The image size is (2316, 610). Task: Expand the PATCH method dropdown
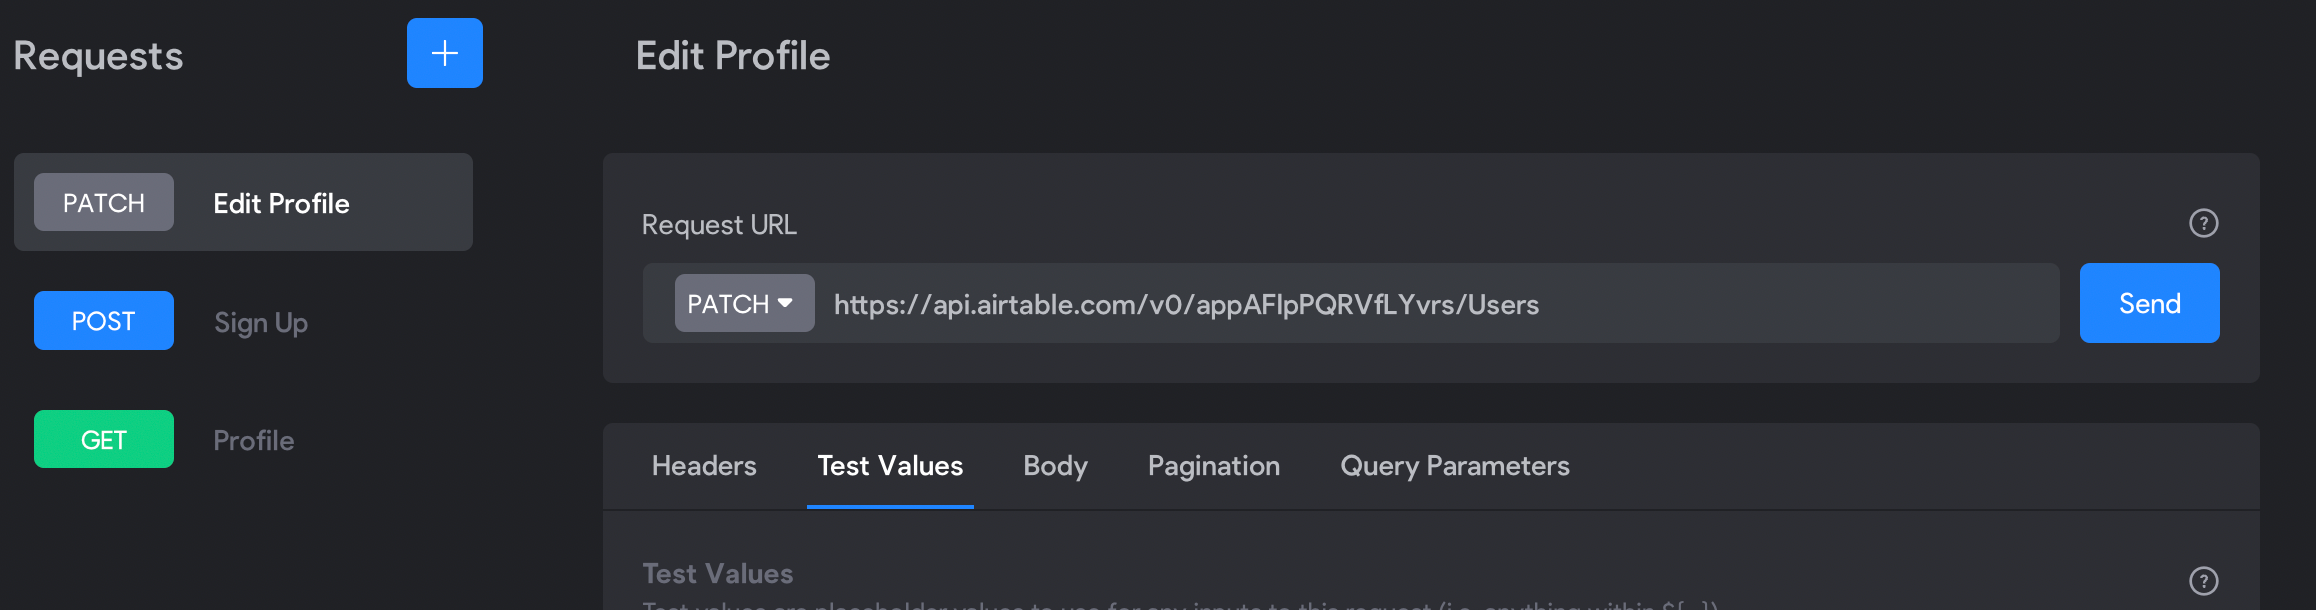(x=745, y=303)
